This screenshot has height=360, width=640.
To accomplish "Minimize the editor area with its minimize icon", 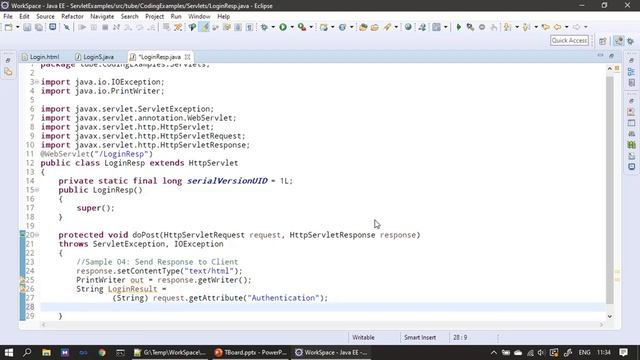I will coord(600,56).
